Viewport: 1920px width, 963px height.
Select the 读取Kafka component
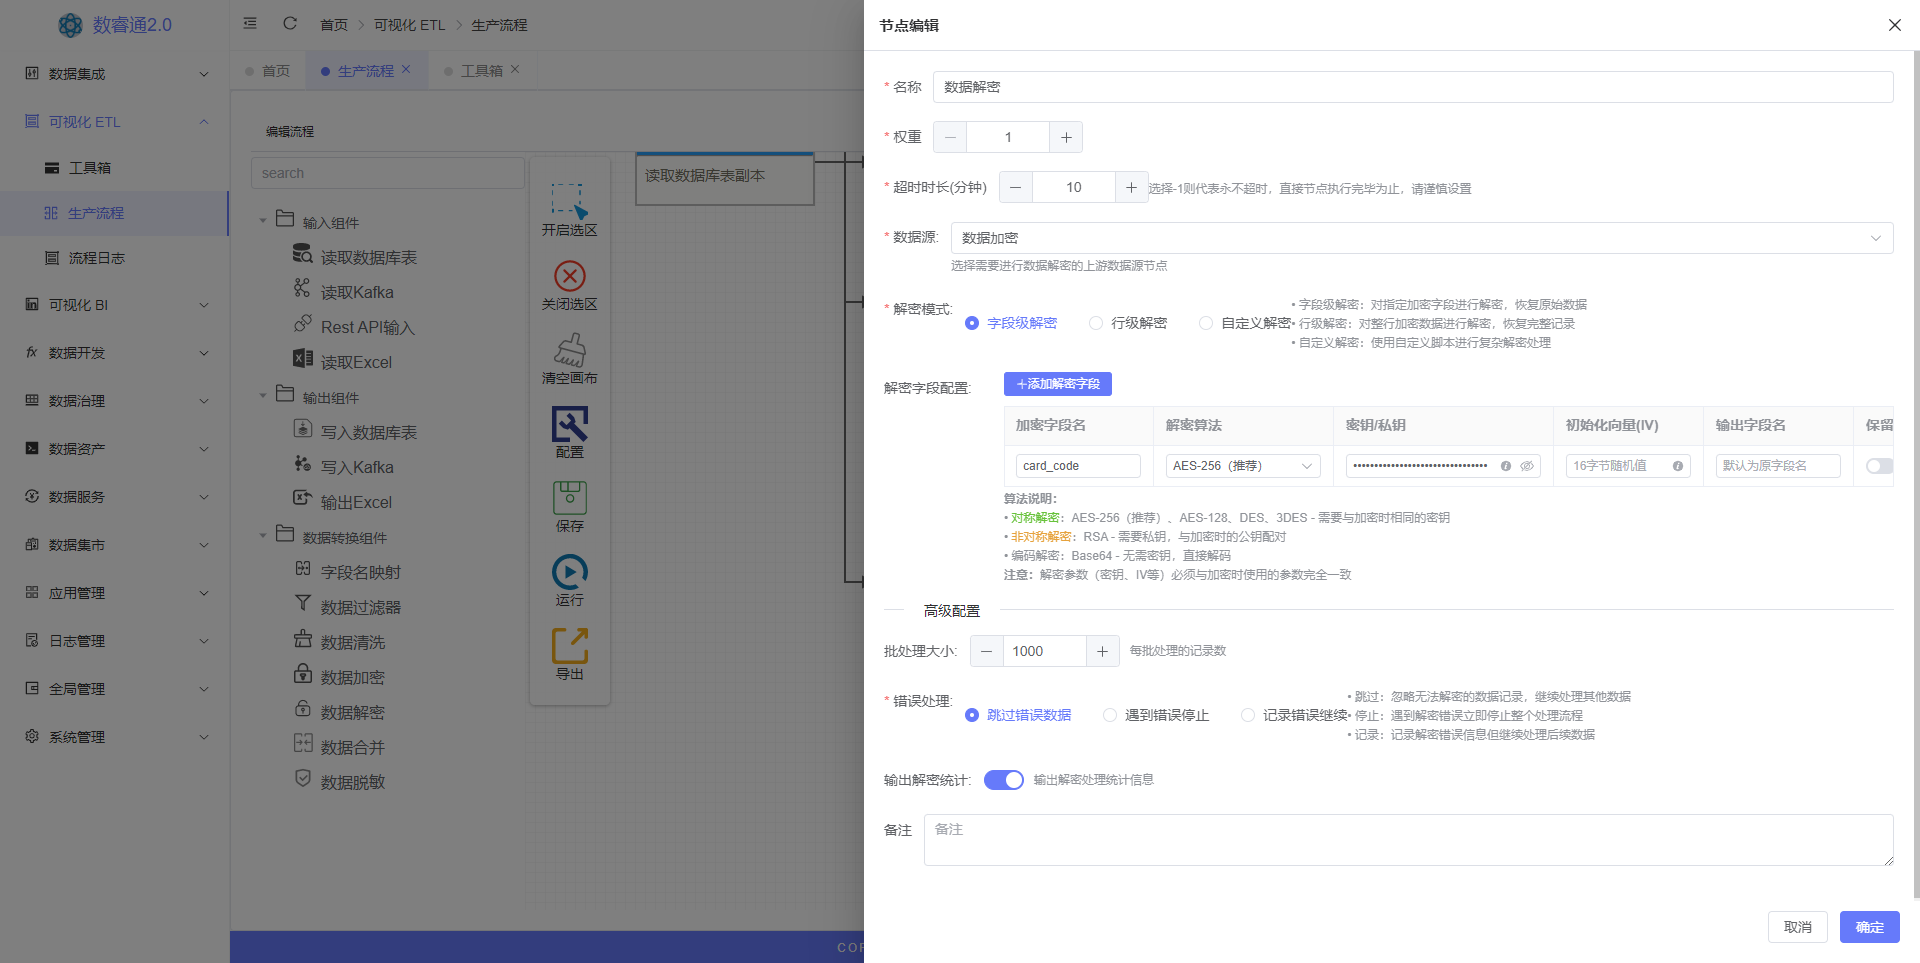point(344,292)
